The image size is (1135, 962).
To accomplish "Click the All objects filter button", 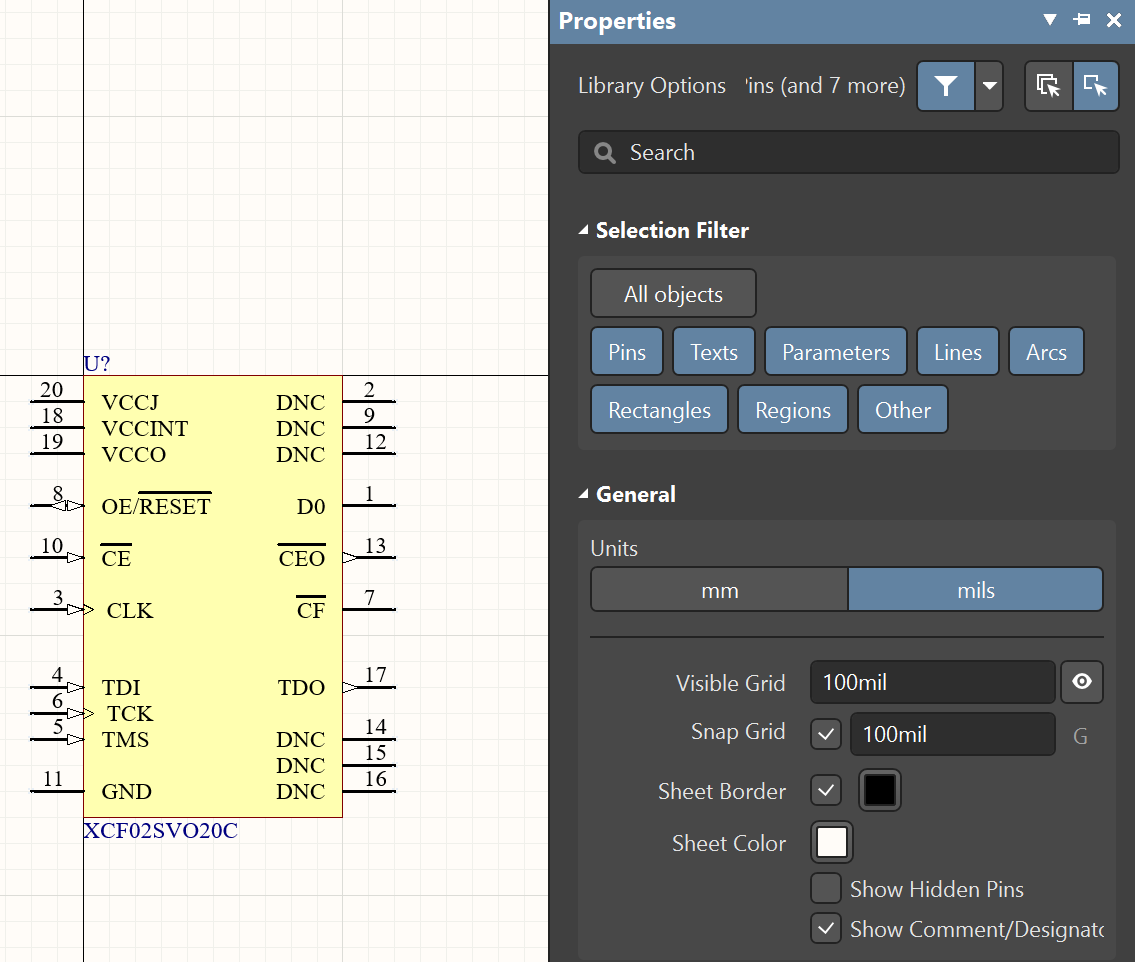I will [x=673, y=294].
